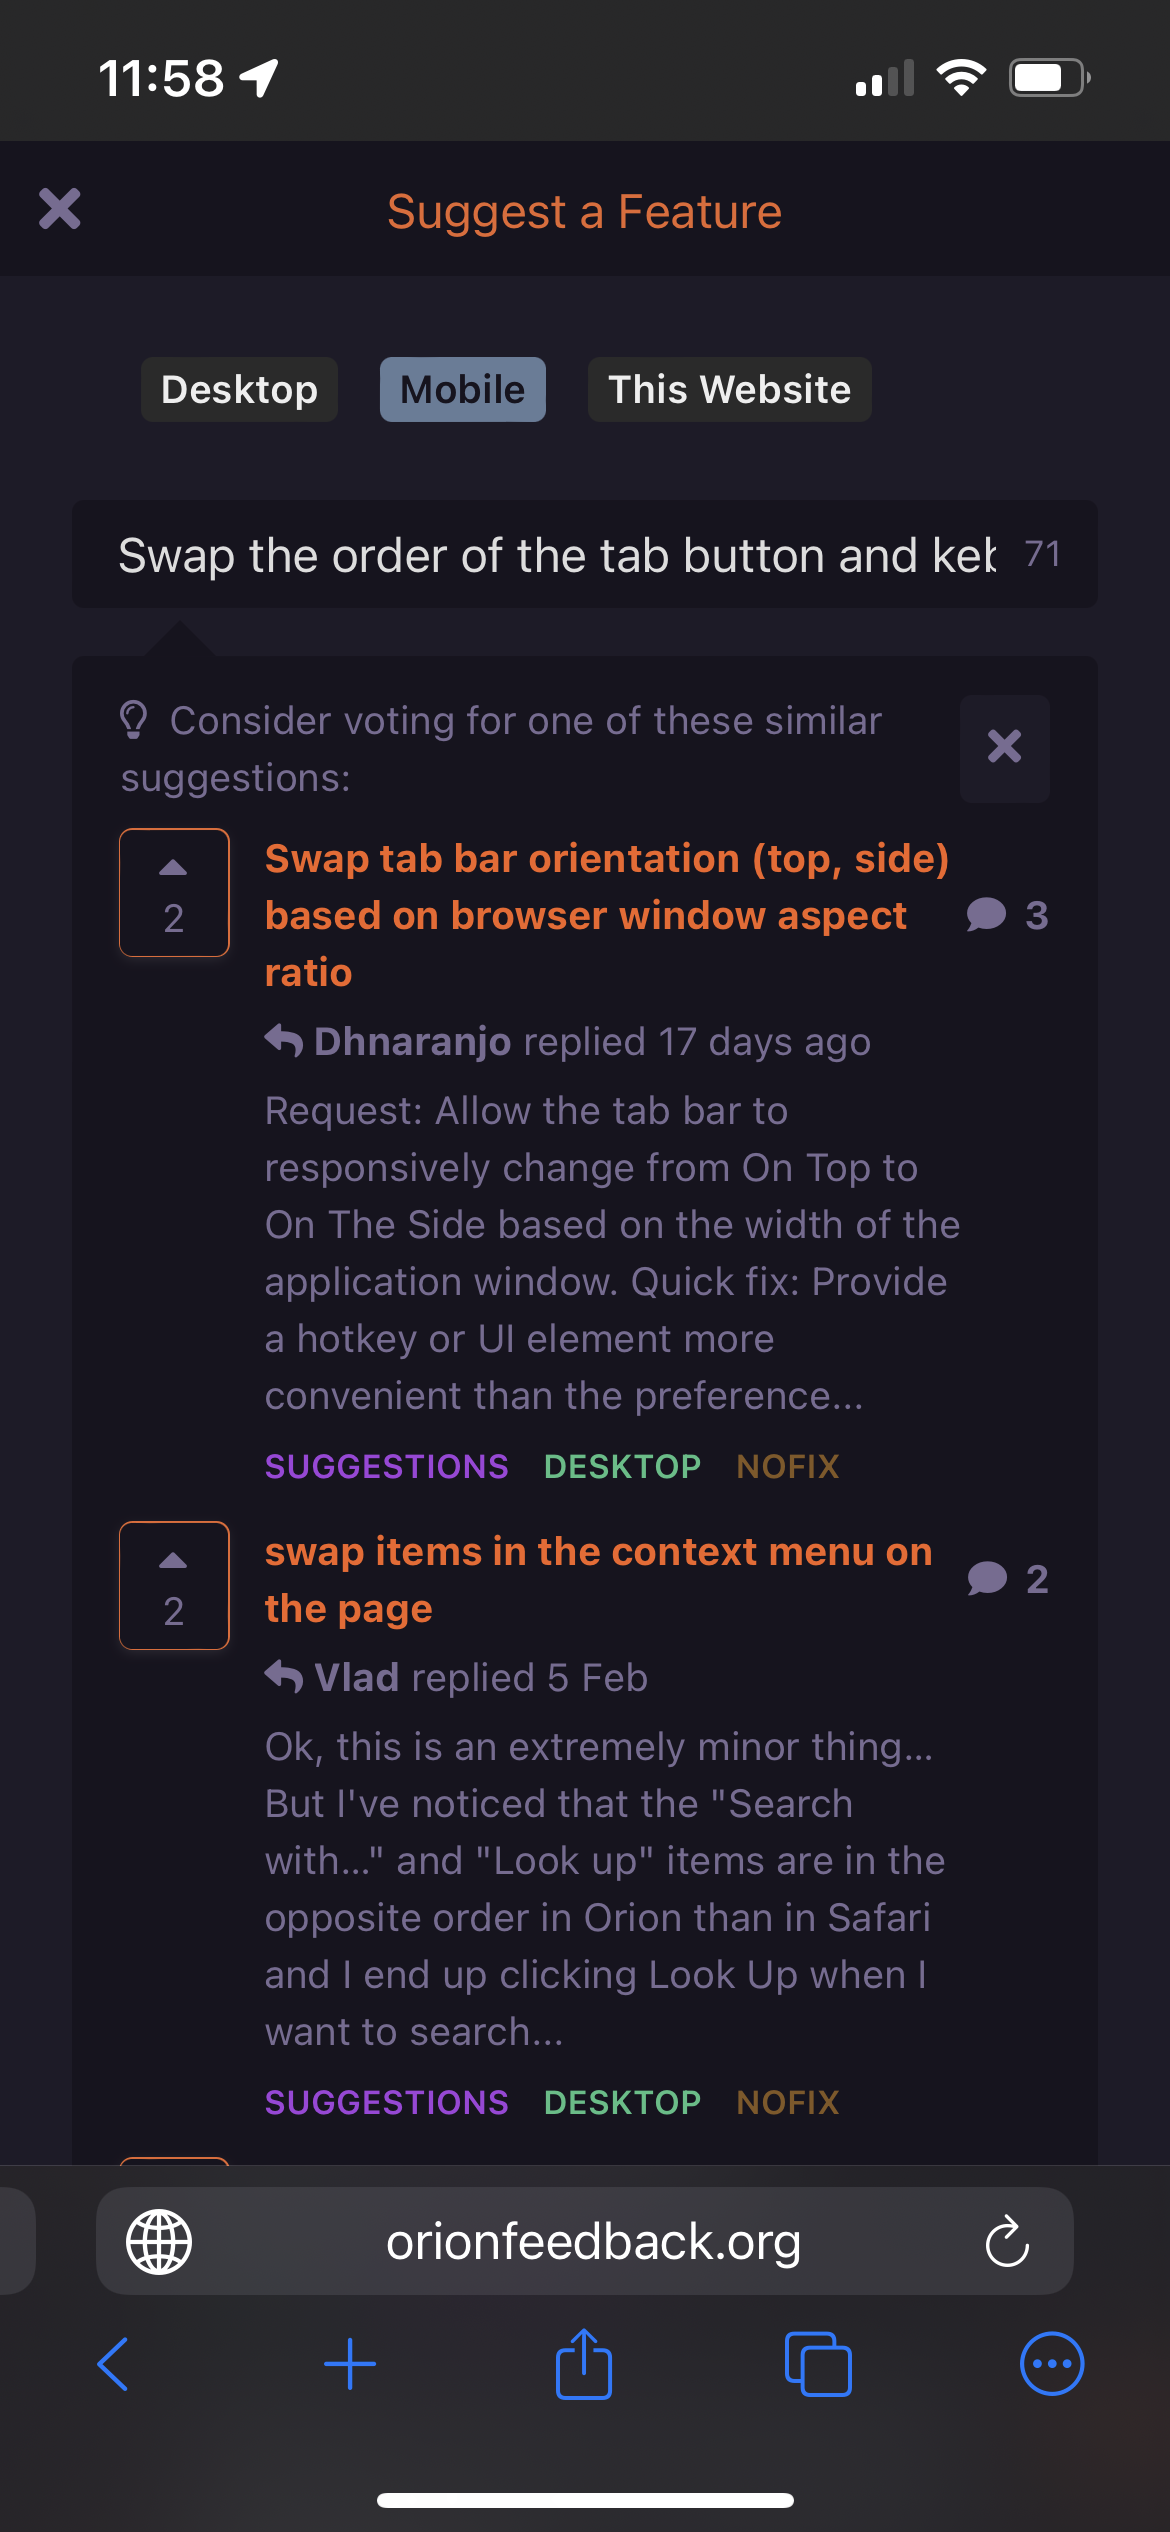The height and width of the screenshot is (2532, 1170).
Task: Open the browser more options menu
Action: coord(1051,2364)
